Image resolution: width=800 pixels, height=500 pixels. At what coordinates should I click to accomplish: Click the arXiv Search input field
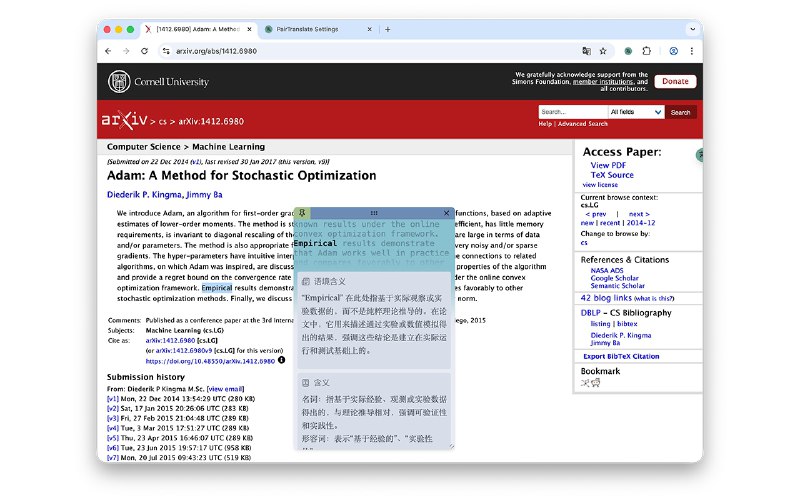click(x=571, y=112)
